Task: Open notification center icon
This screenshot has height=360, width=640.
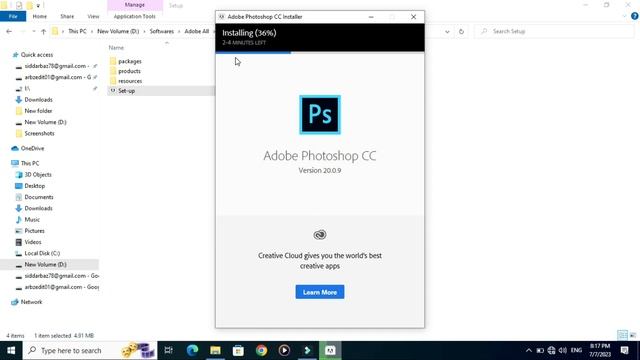Action: coord(624,351)
